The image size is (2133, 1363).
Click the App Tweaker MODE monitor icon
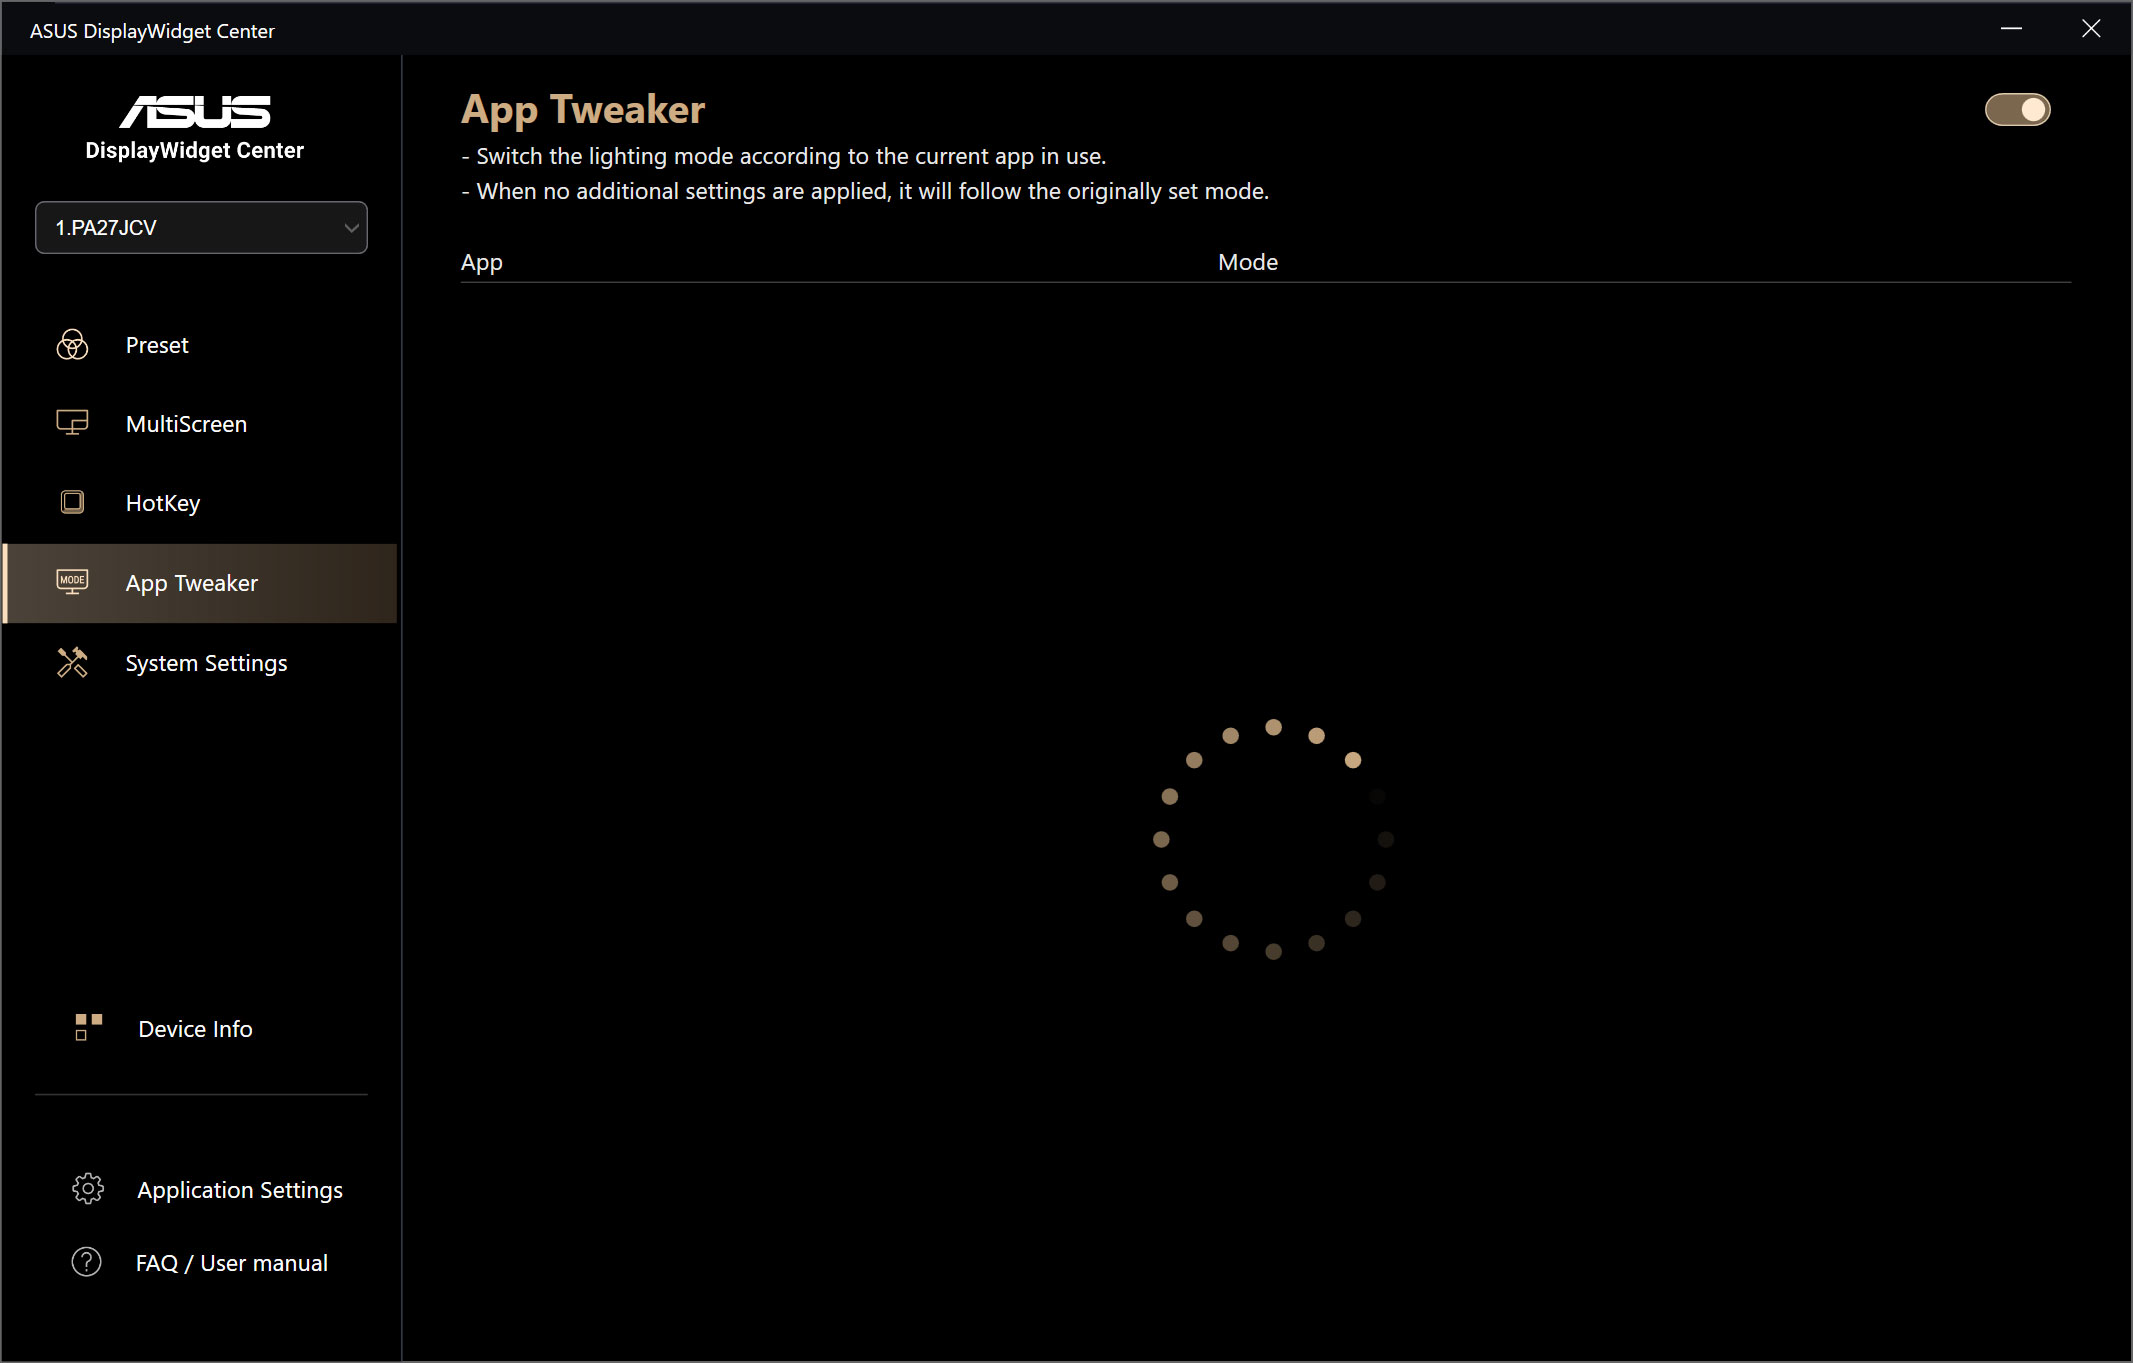coord(72,582)
